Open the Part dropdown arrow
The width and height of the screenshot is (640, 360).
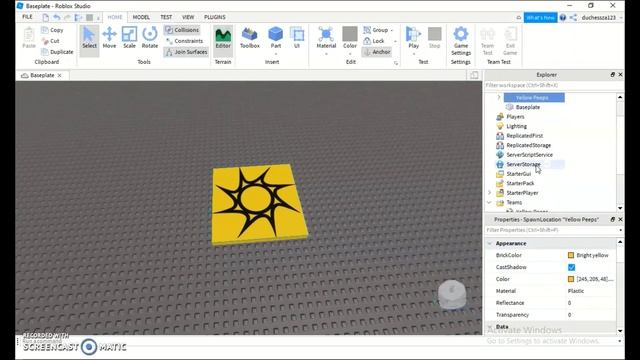276,54
